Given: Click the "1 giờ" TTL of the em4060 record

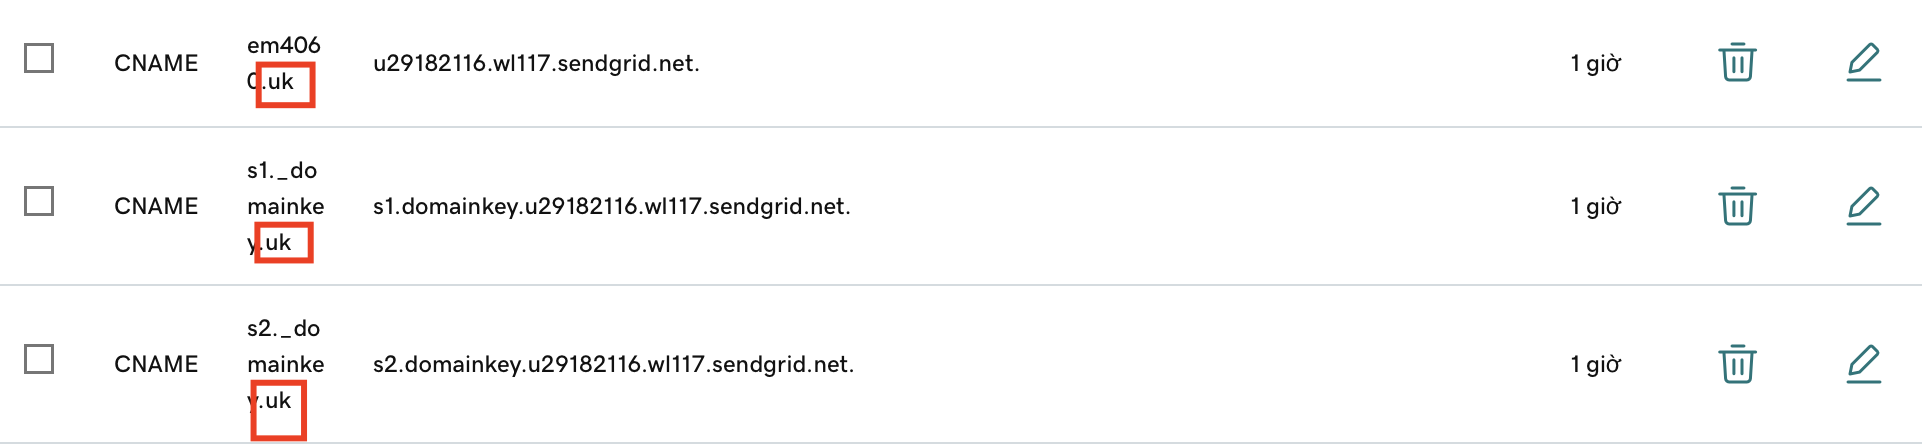Looking at the screenshot, I should tap(1595, 64).
